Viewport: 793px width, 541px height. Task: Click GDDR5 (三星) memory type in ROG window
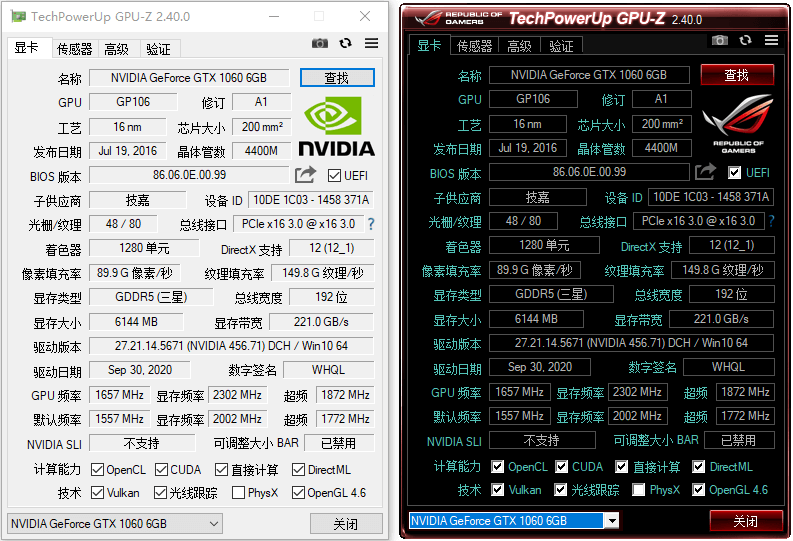tap(551, 294)
